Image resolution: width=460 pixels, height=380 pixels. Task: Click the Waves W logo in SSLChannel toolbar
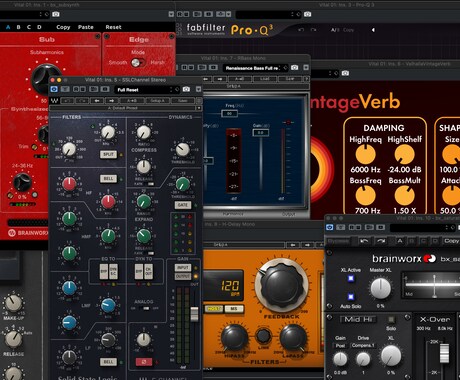(54, 100)
